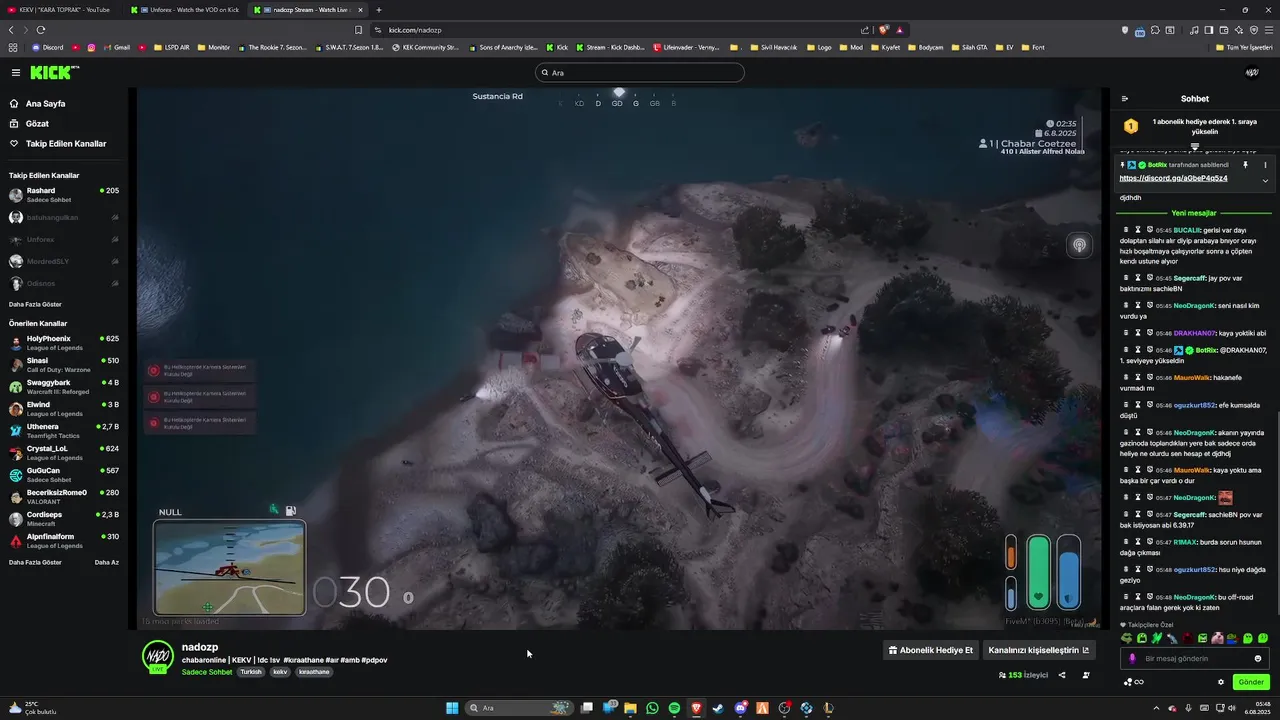Screen dimensions: 1280x720
Task: Open the Windows Start button
Action: tap(452, 708)
